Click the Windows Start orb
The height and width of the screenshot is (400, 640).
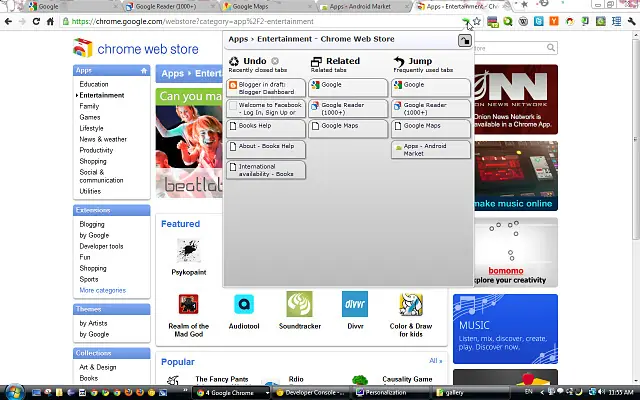(x=13, y=392)
